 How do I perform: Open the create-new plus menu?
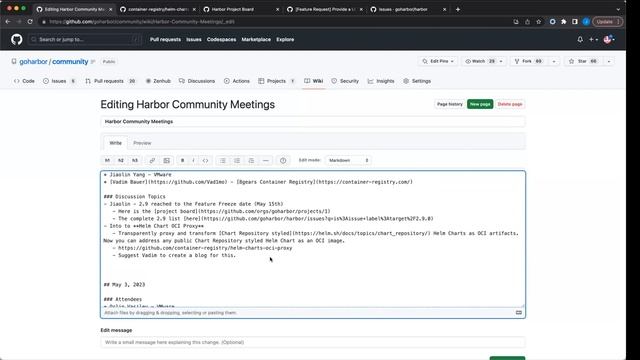593,40
